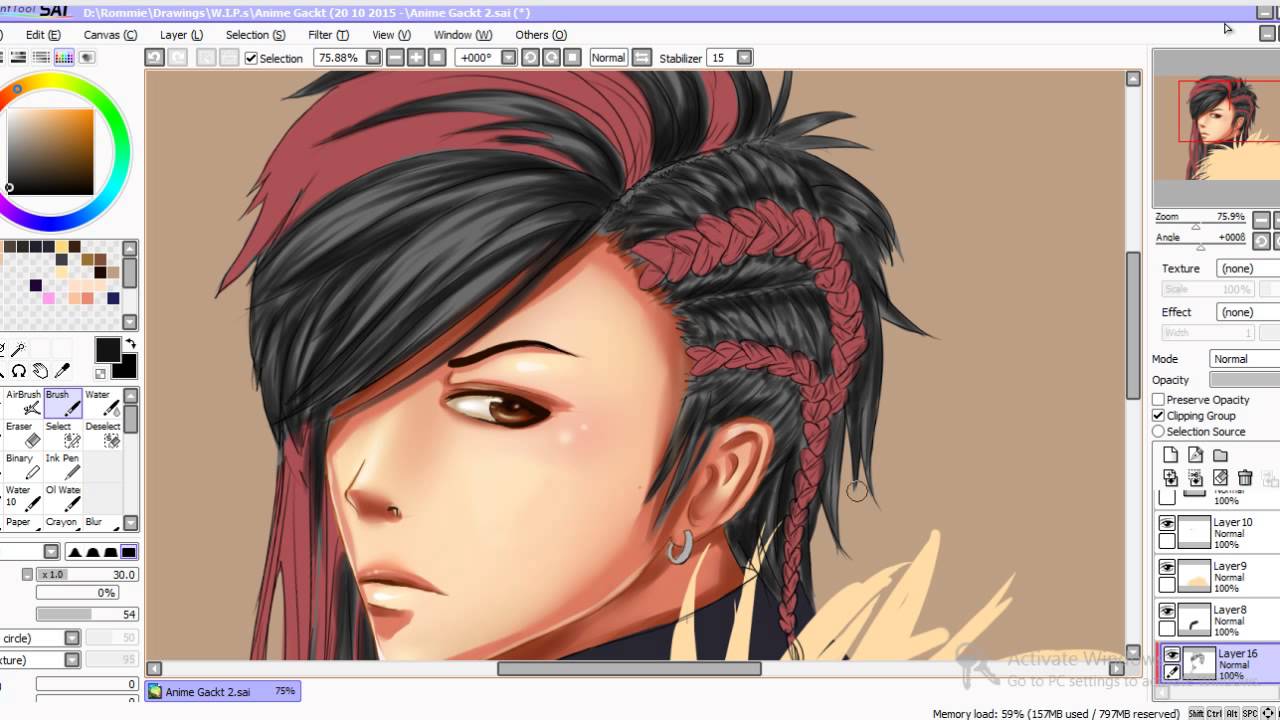Open the Layer menu
This screenshot has width=1280, height=720.
pos(181,35)
